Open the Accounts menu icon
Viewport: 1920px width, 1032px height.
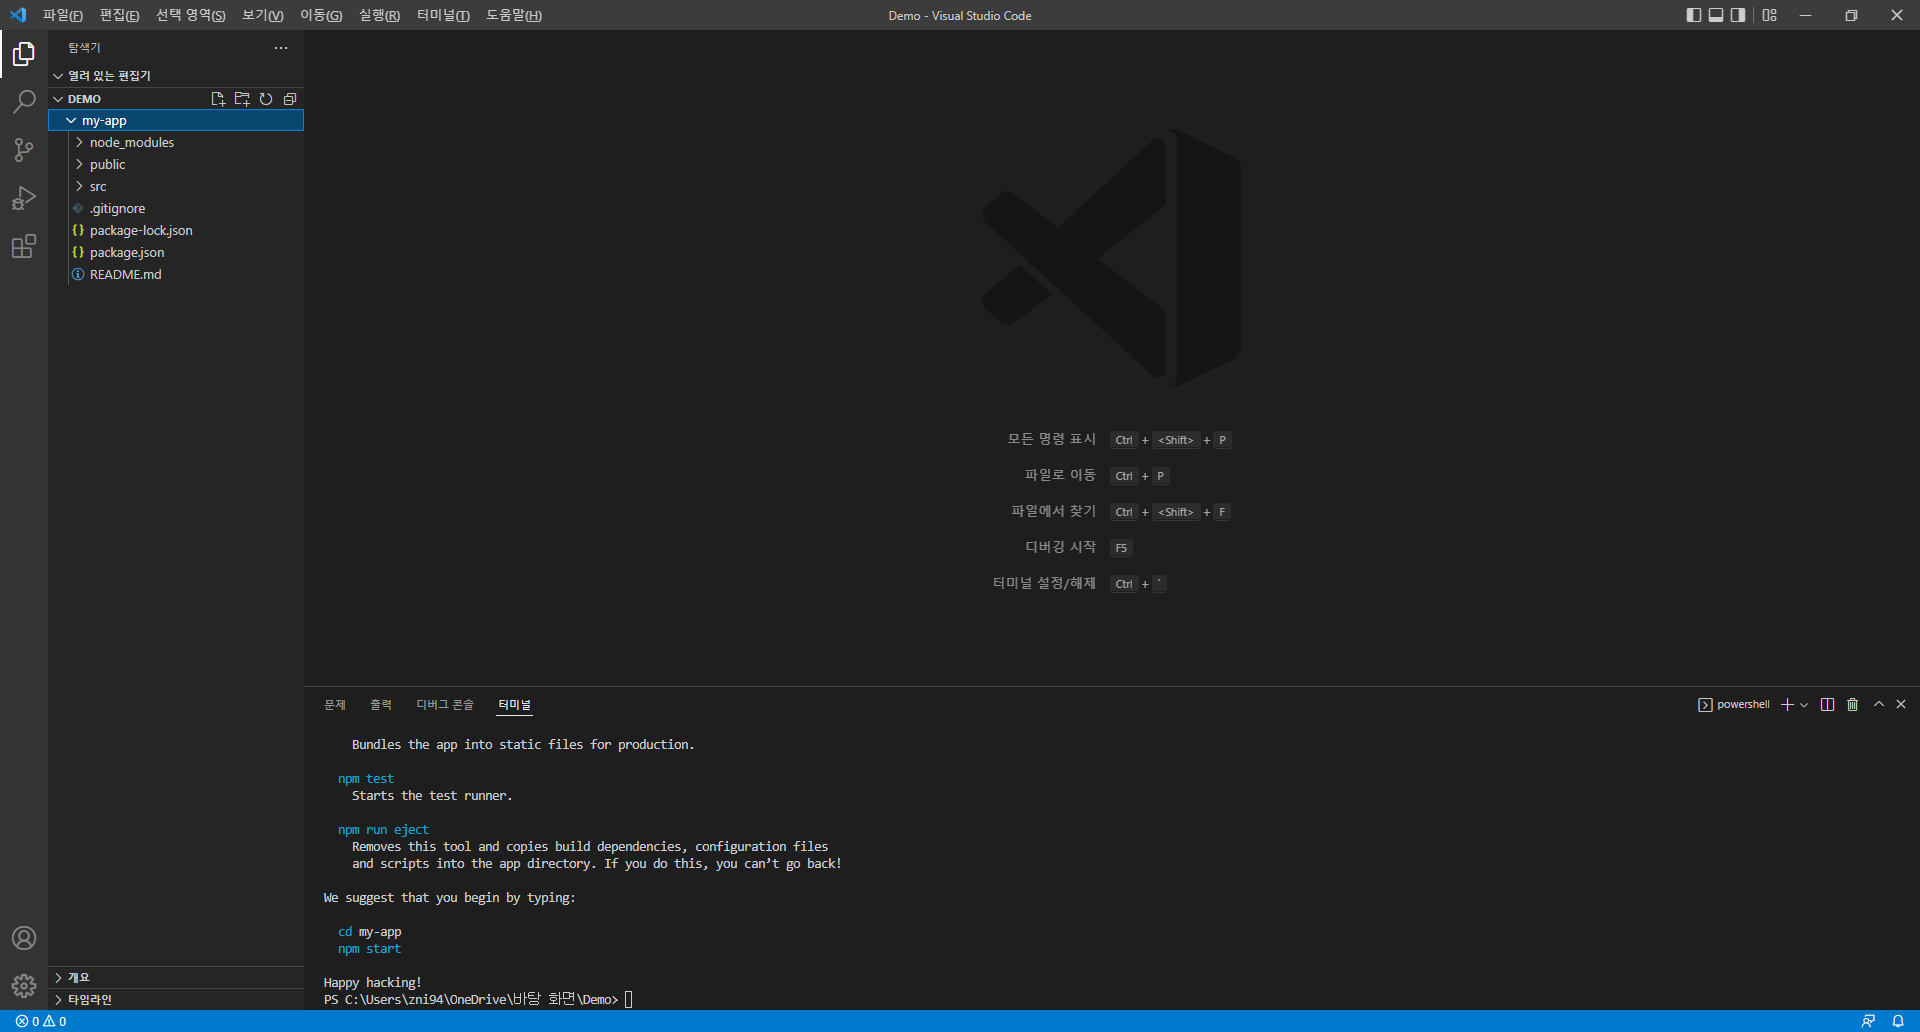[x=24, y=938]
